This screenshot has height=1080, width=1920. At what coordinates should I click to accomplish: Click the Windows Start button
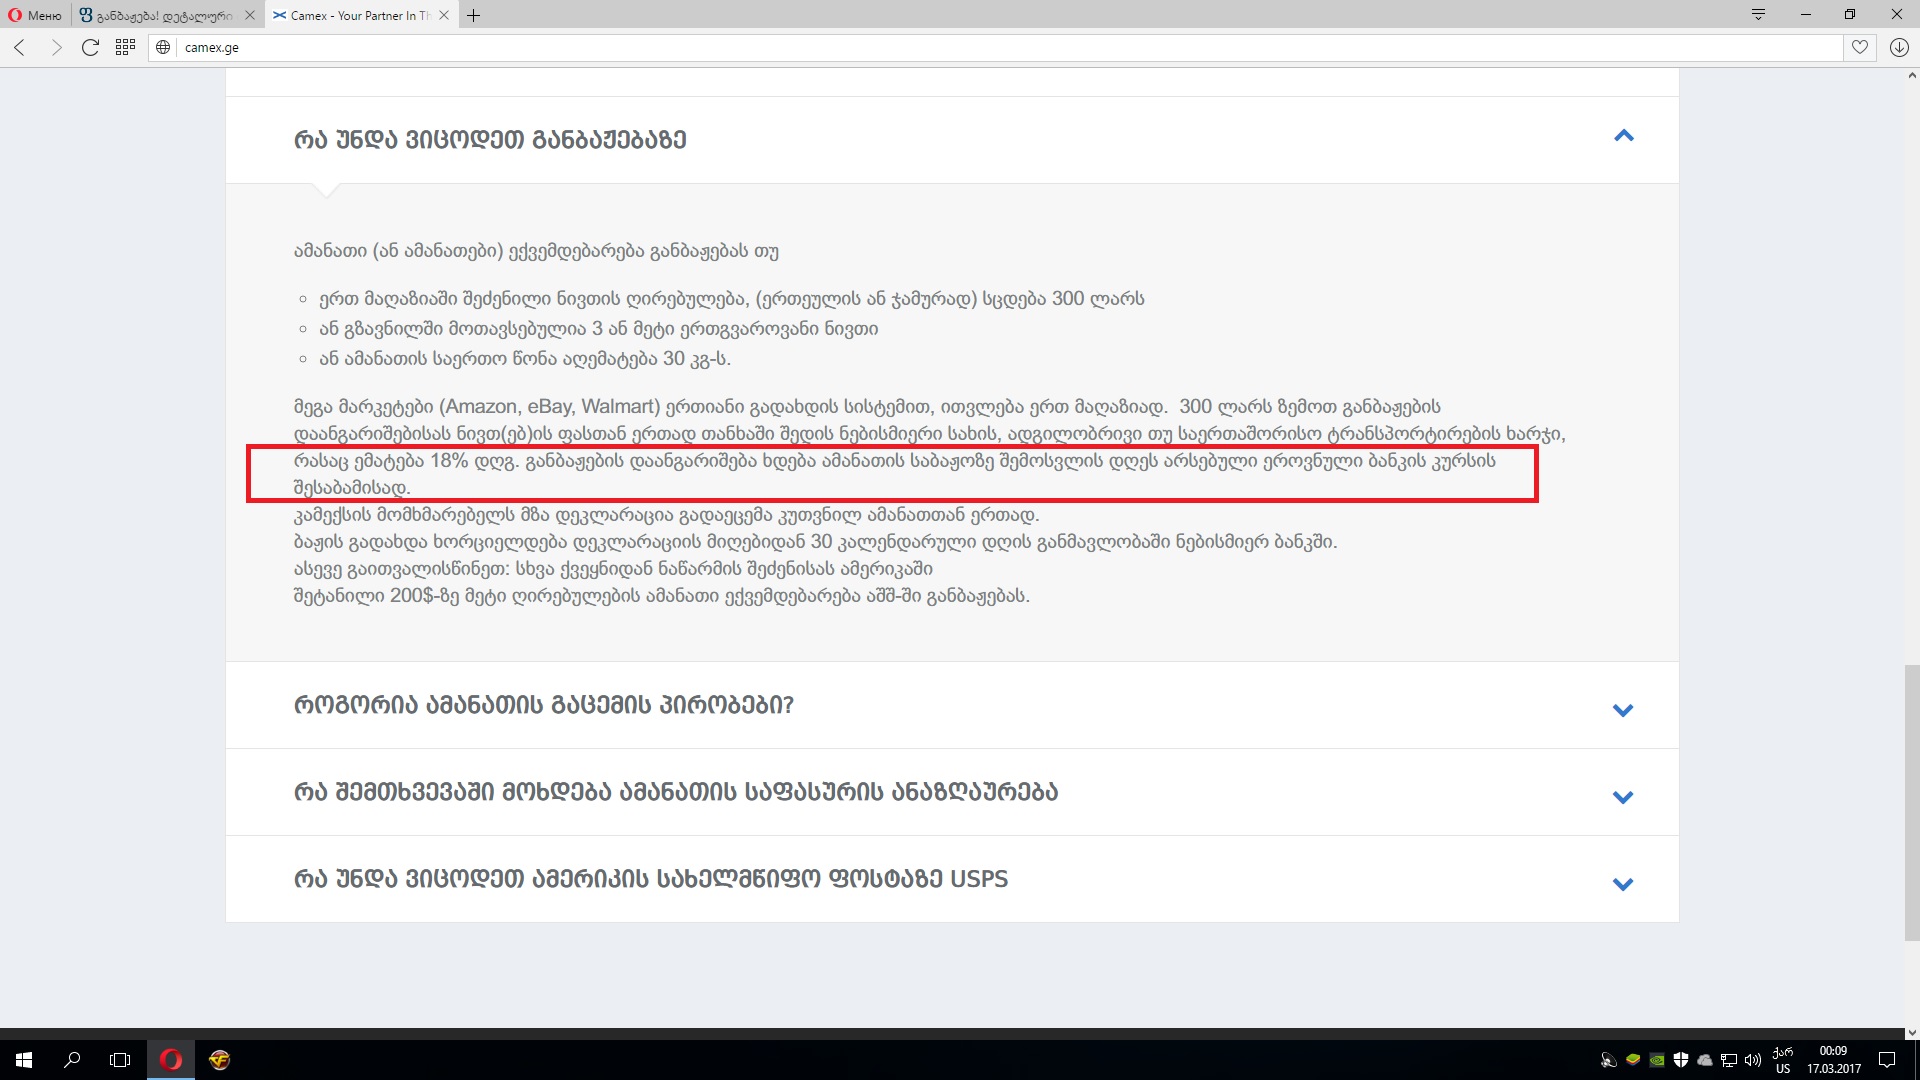[24, 1059]
